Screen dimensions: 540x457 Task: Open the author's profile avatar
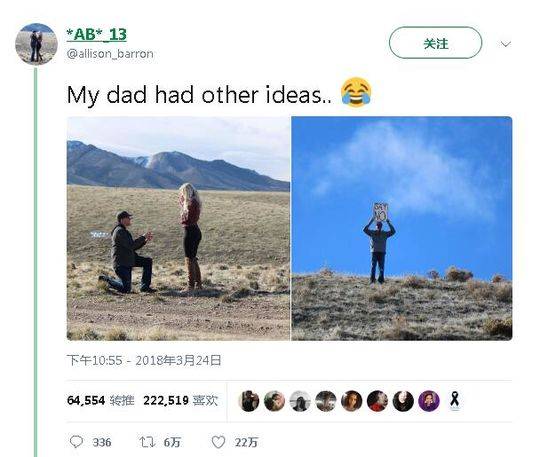(36, 44)
